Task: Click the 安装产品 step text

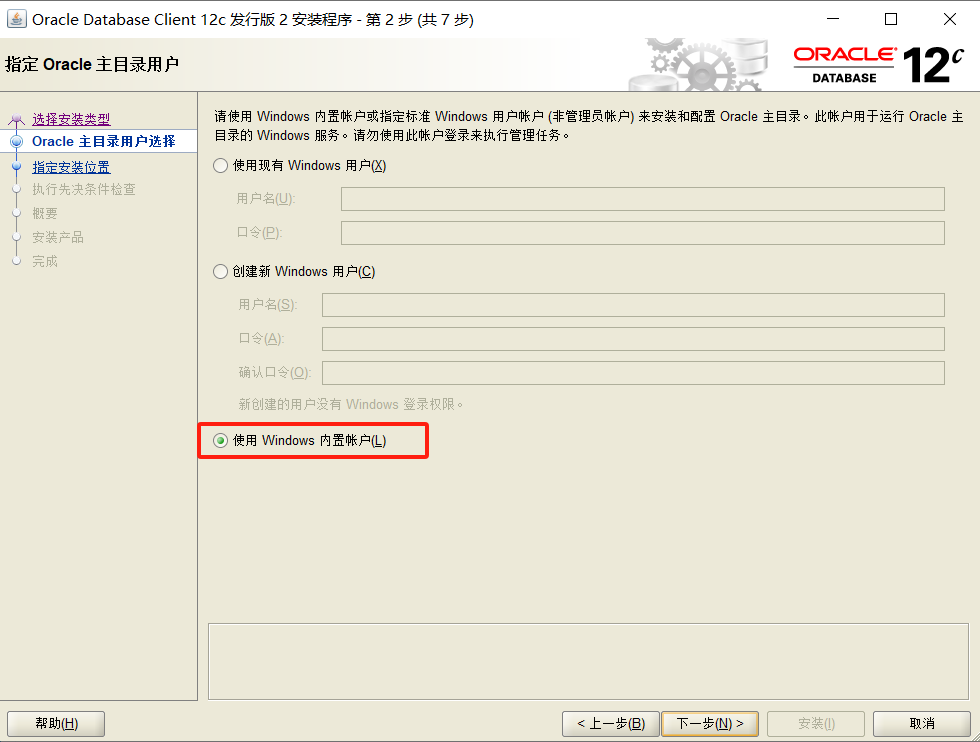Action: tap(58, 238)
